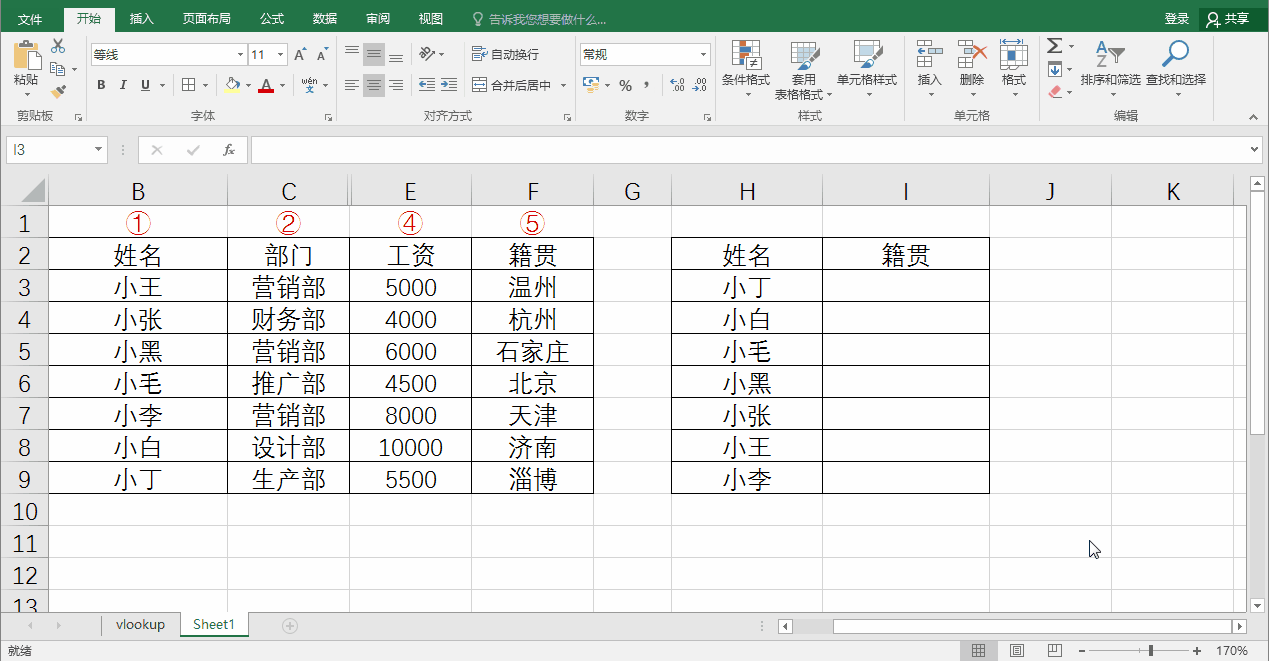This screenshot has width=1269, height=661.
Task: Increase decimal places
Action: (677, 86)
